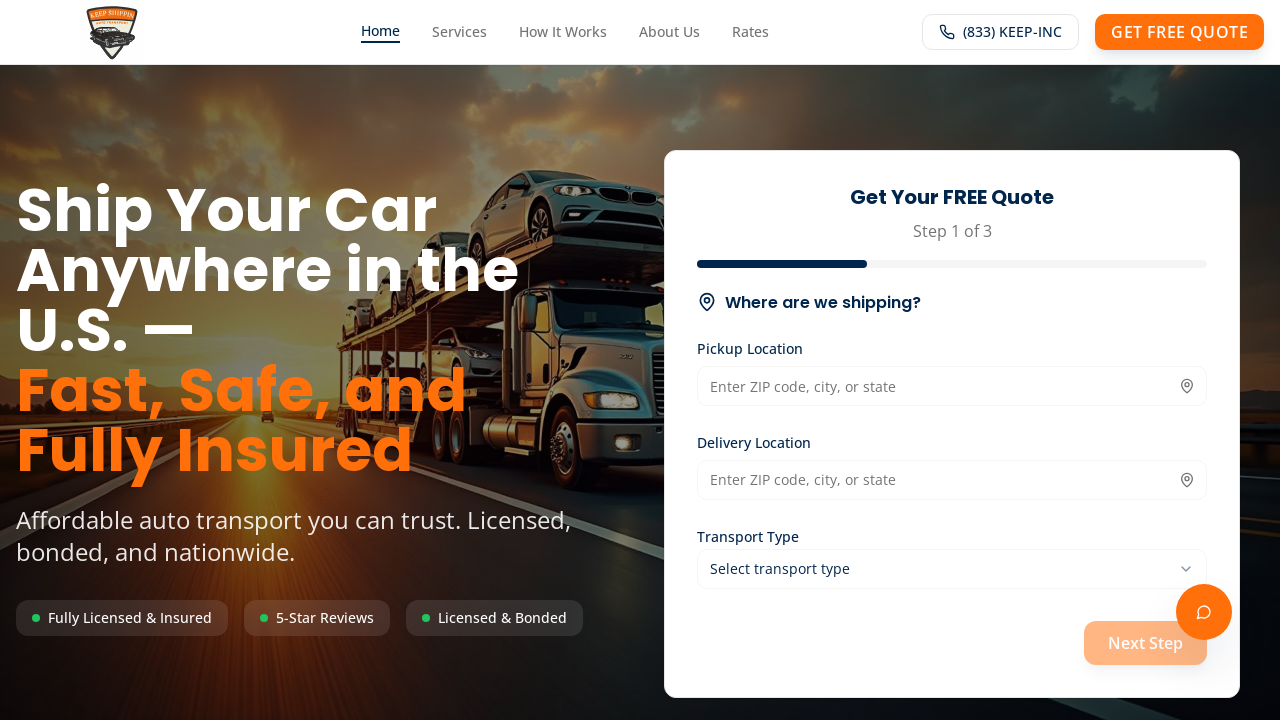Open the Select transport type dropdown
Screen dimensions: 1280x720
click(x=952, y=569)
